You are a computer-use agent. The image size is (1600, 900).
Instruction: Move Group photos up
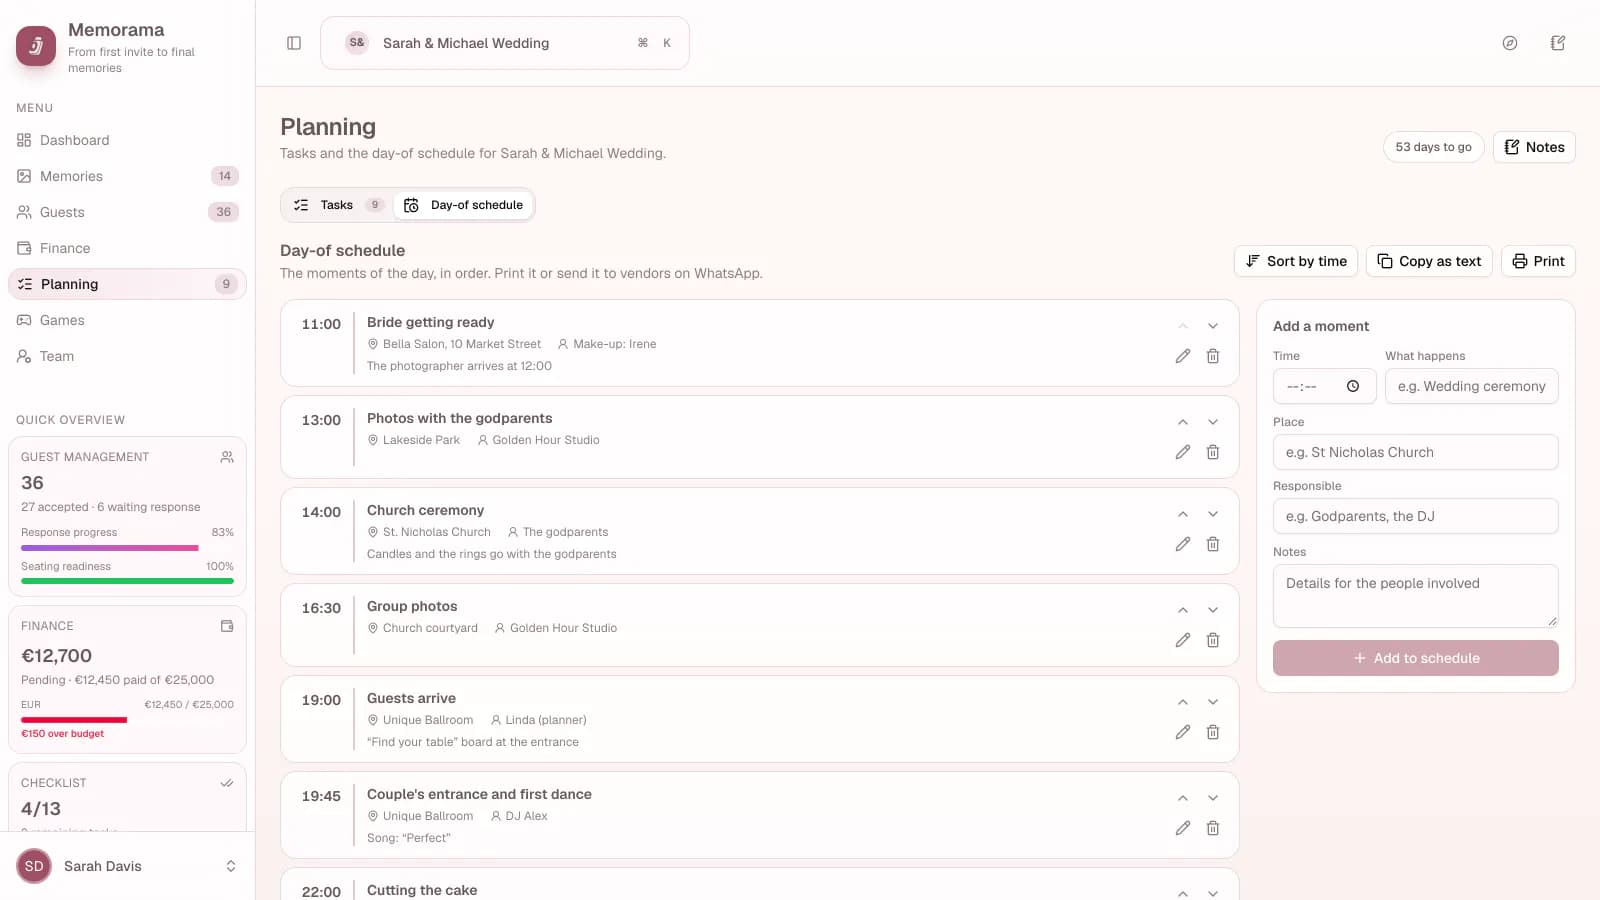pos(1183,610)
